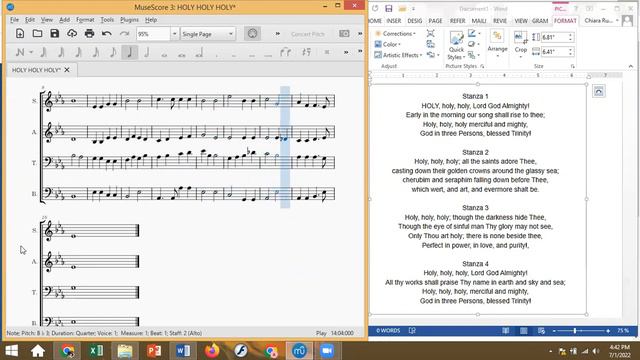
Task: Expand hidden playback toolbar items
Action: click(x=278, y=34)
